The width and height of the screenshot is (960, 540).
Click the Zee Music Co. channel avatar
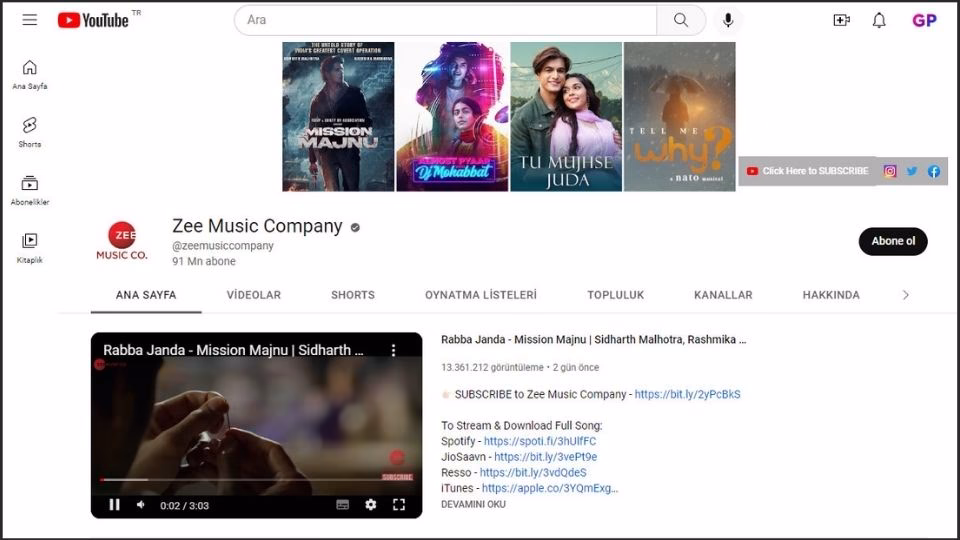122,241
